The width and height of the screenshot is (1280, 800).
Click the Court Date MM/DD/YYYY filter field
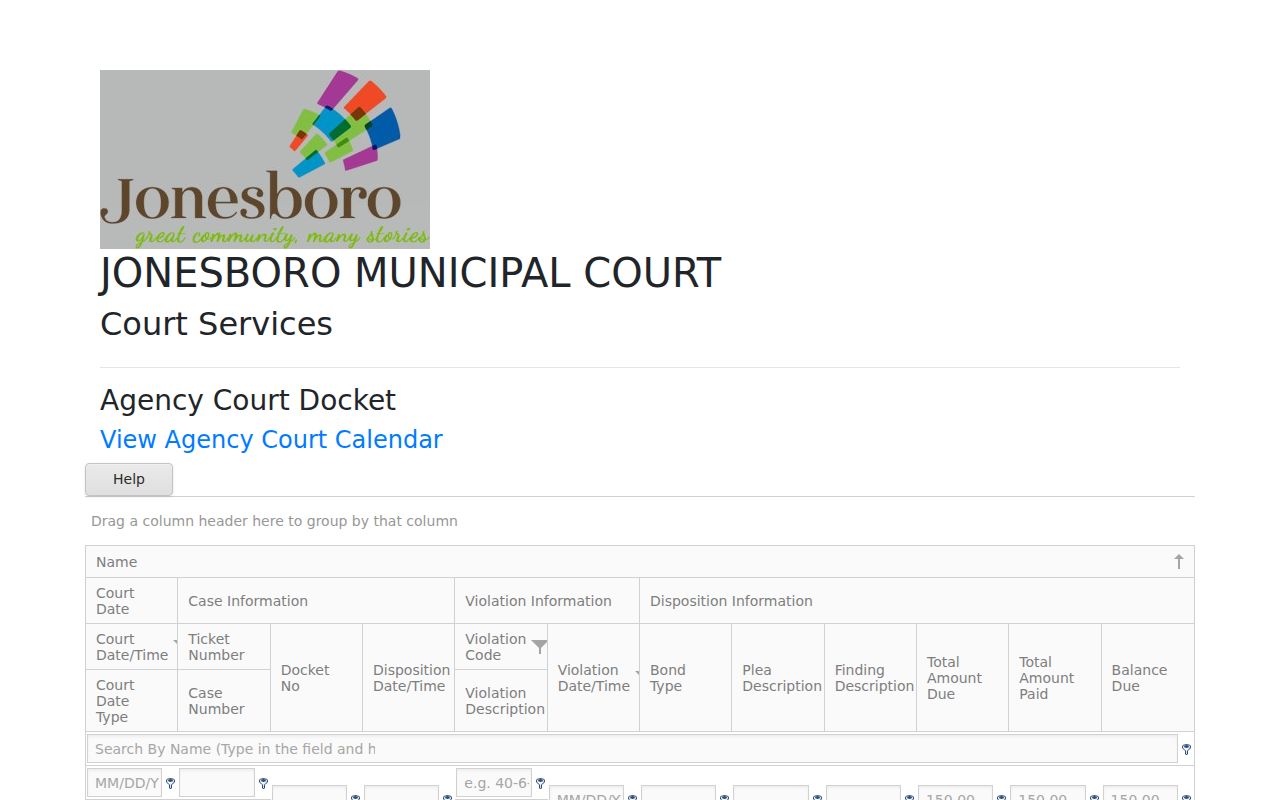click(x=125, y=783)
